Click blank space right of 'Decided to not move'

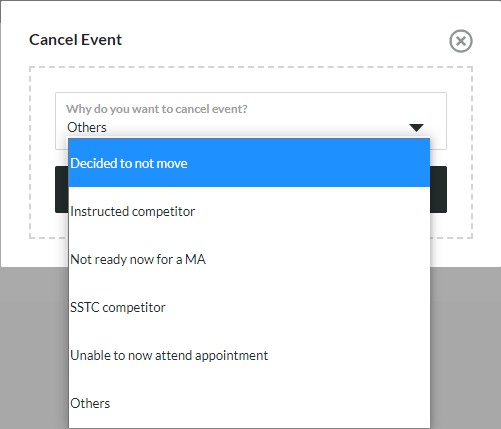(307, 163)
